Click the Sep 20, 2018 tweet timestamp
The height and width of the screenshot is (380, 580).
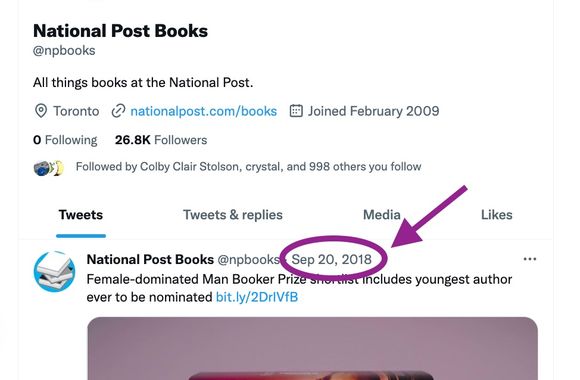point(331,259)
